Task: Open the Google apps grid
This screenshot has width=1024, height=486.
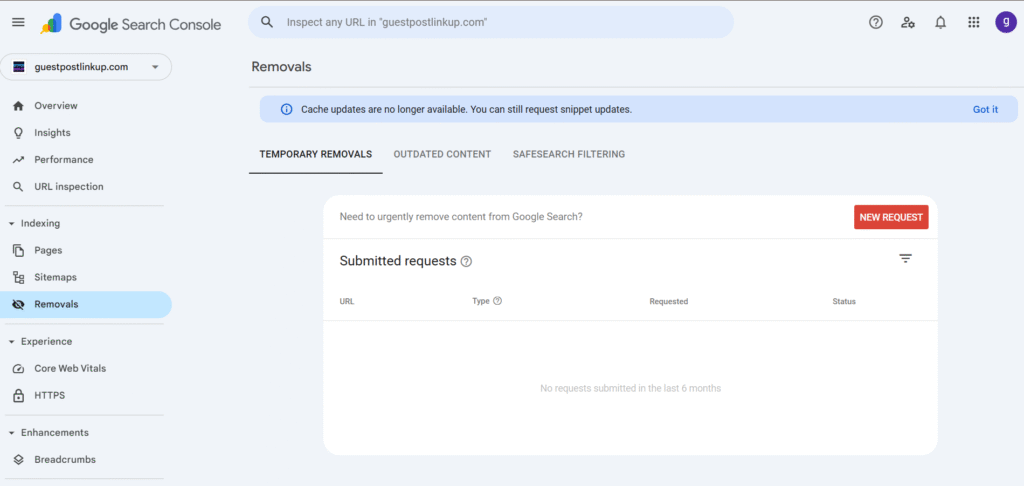Action: [973, 23]
